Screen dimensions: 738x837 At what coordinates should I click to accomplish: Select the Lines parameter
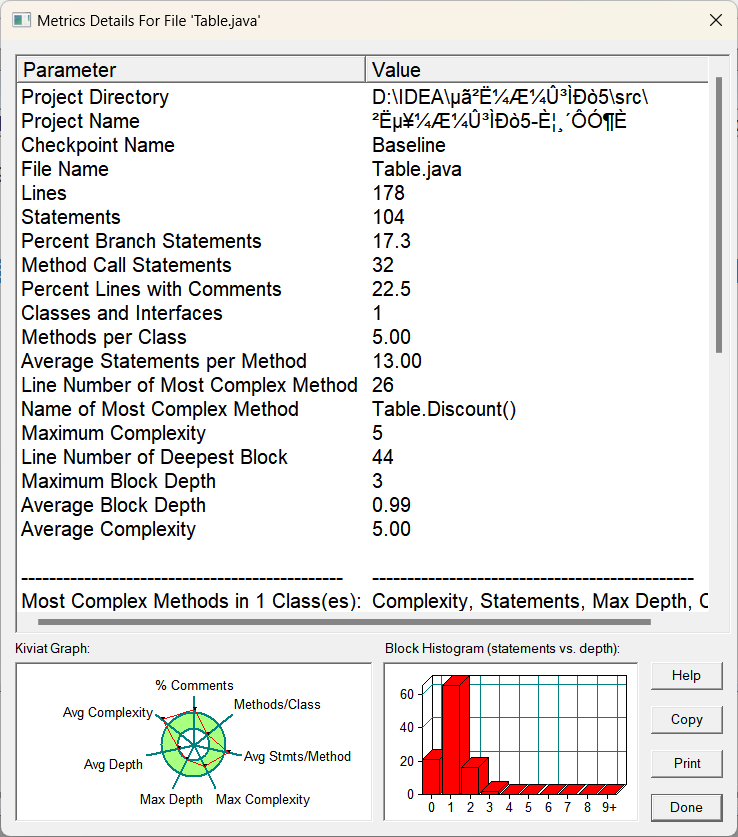pyautogui.click(x=44, y=193)
